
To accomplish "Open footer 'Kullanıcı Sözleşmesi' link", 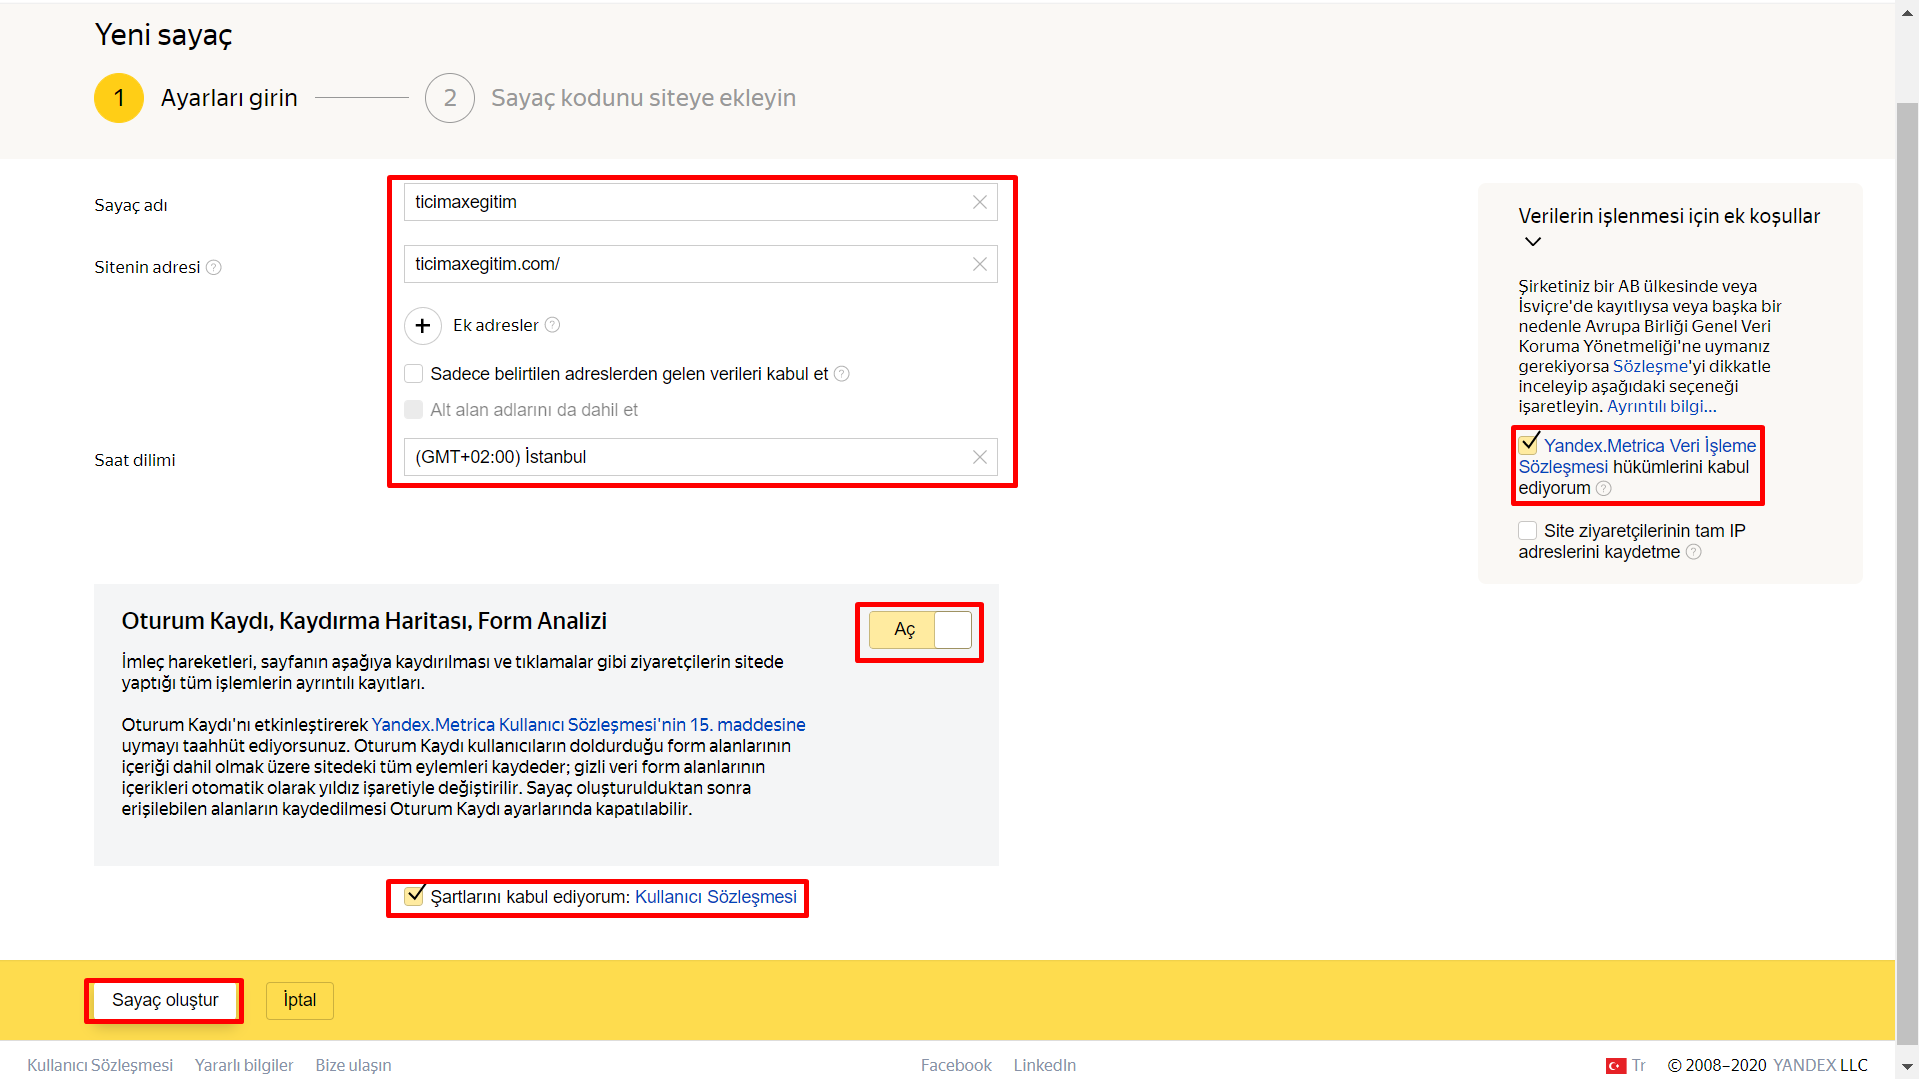I will (100, 1066).
